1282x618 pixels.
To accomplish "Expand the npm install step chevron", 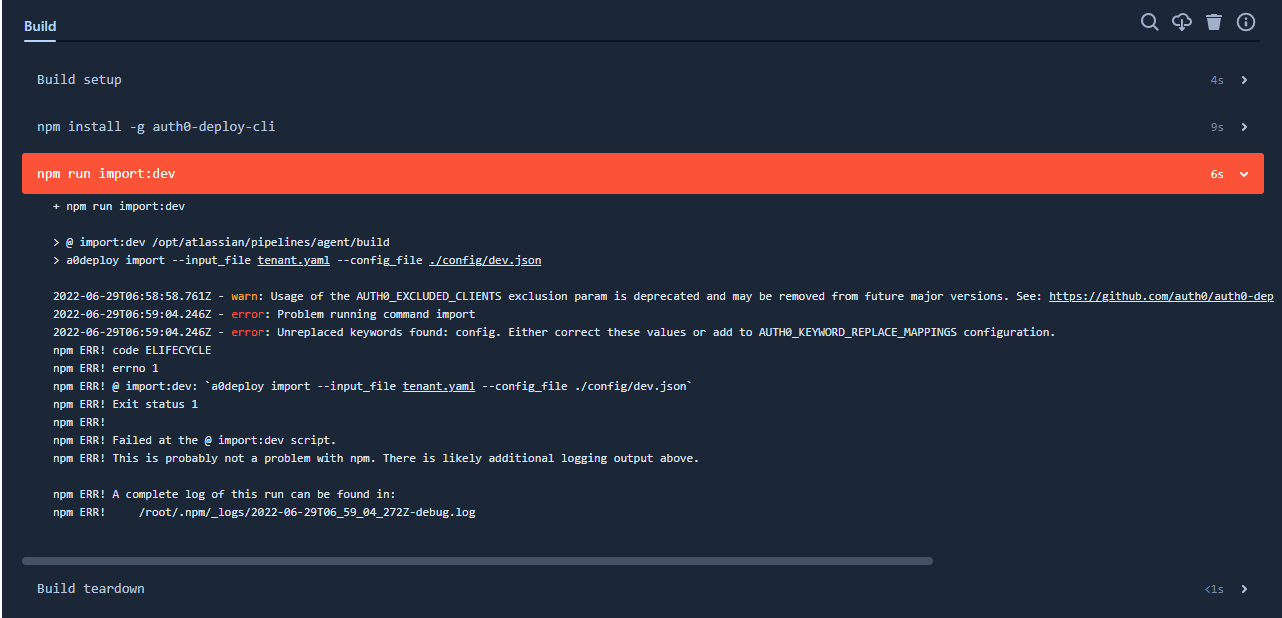I will 1244,127.
